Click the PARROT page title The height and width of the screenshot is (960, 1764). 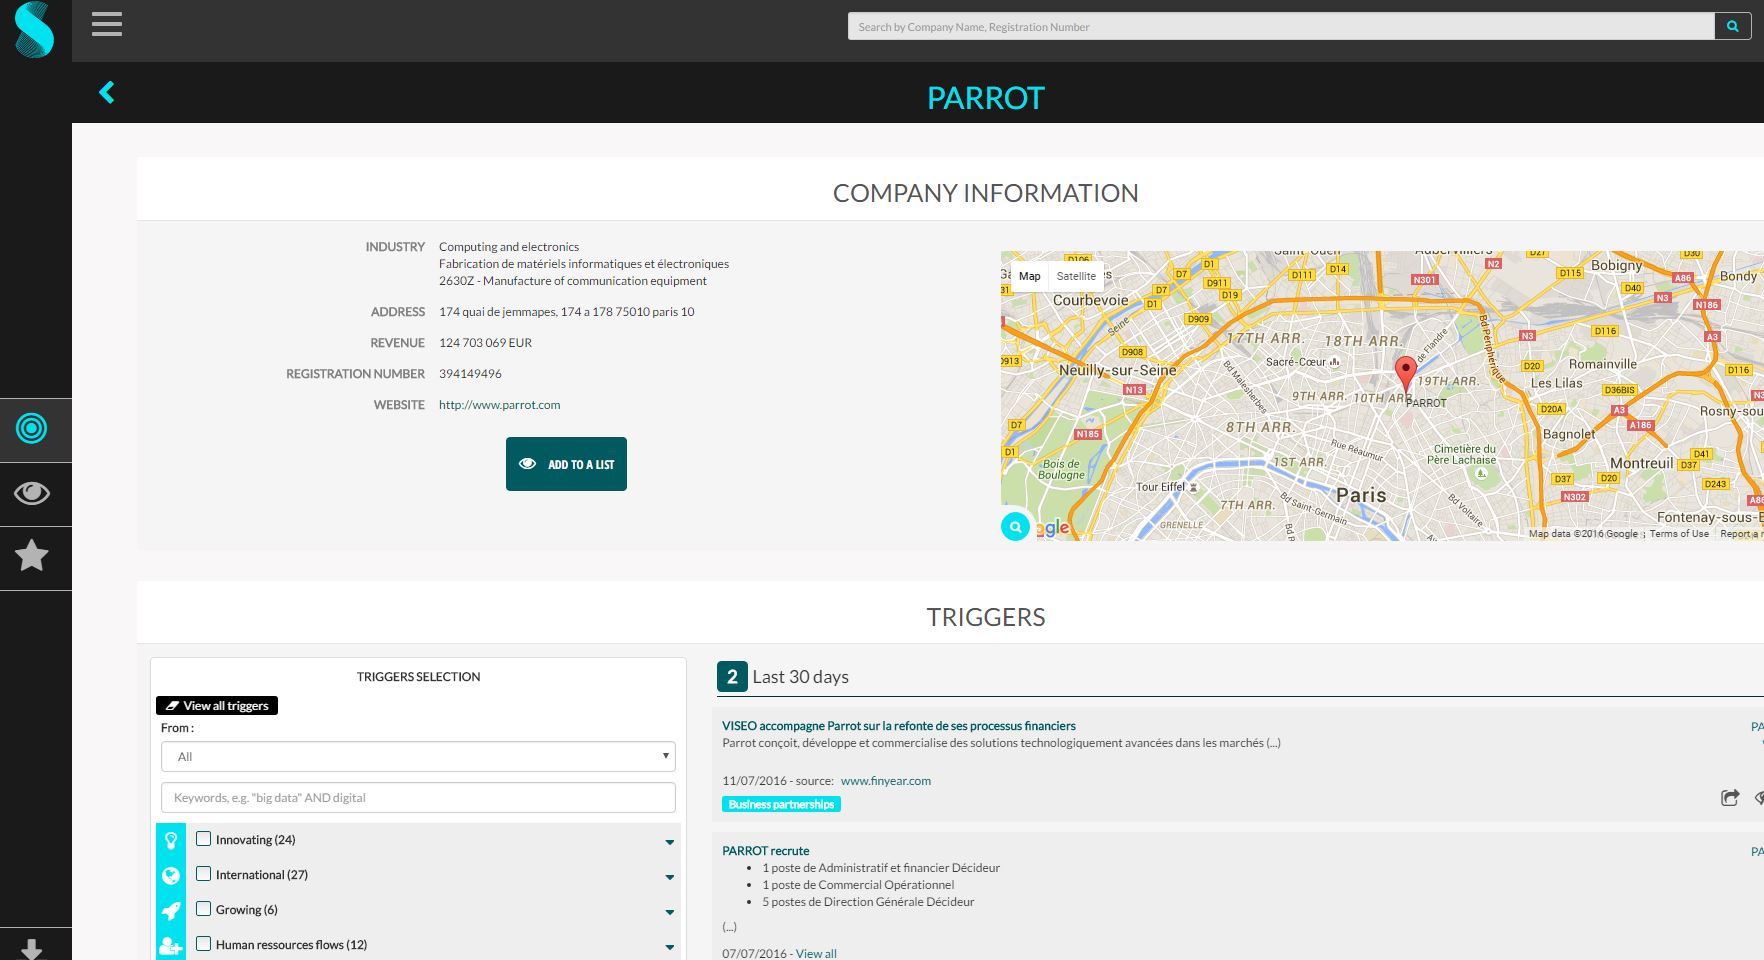point(986,98)
